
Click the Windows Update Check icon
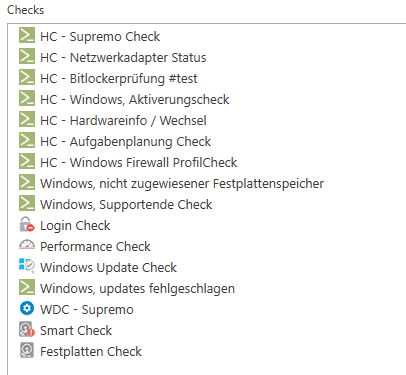(x=27, y=267)
